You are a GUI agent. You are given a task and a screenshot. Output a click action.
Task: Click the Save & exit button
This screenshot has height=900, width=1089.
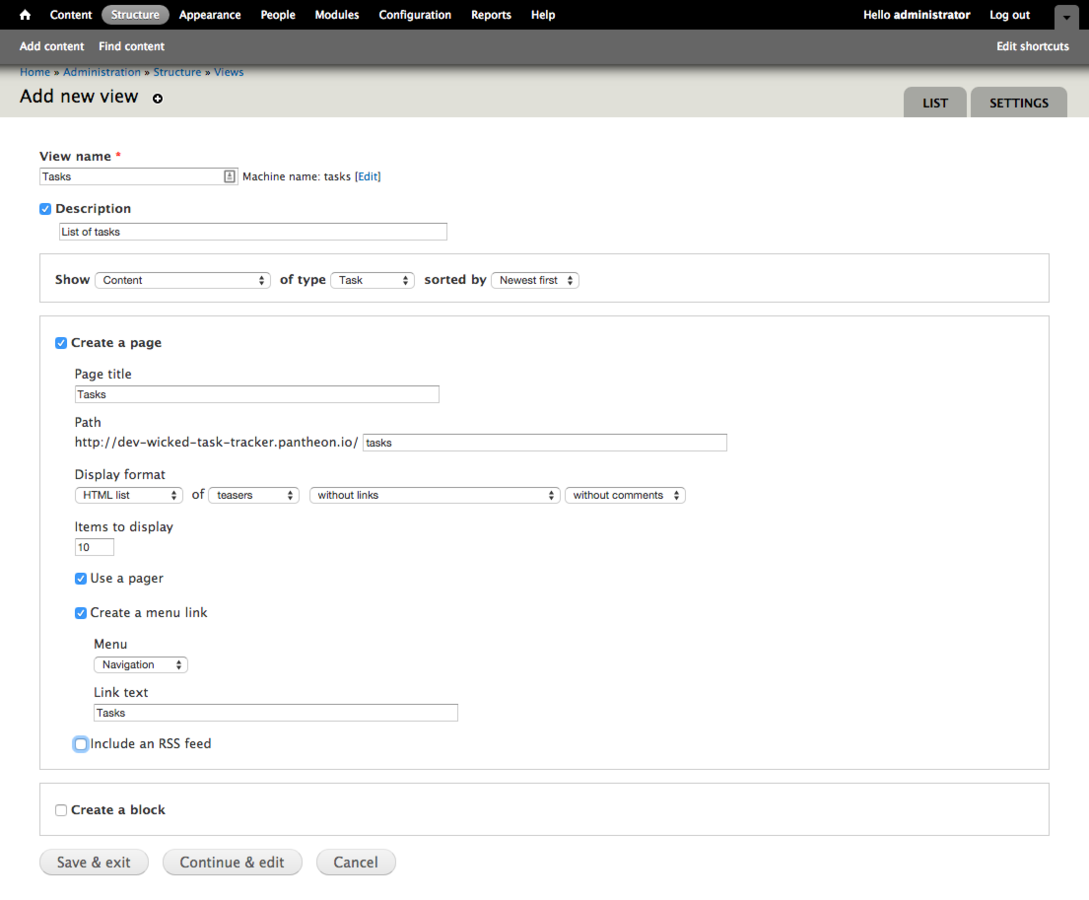tap(94, 862)
